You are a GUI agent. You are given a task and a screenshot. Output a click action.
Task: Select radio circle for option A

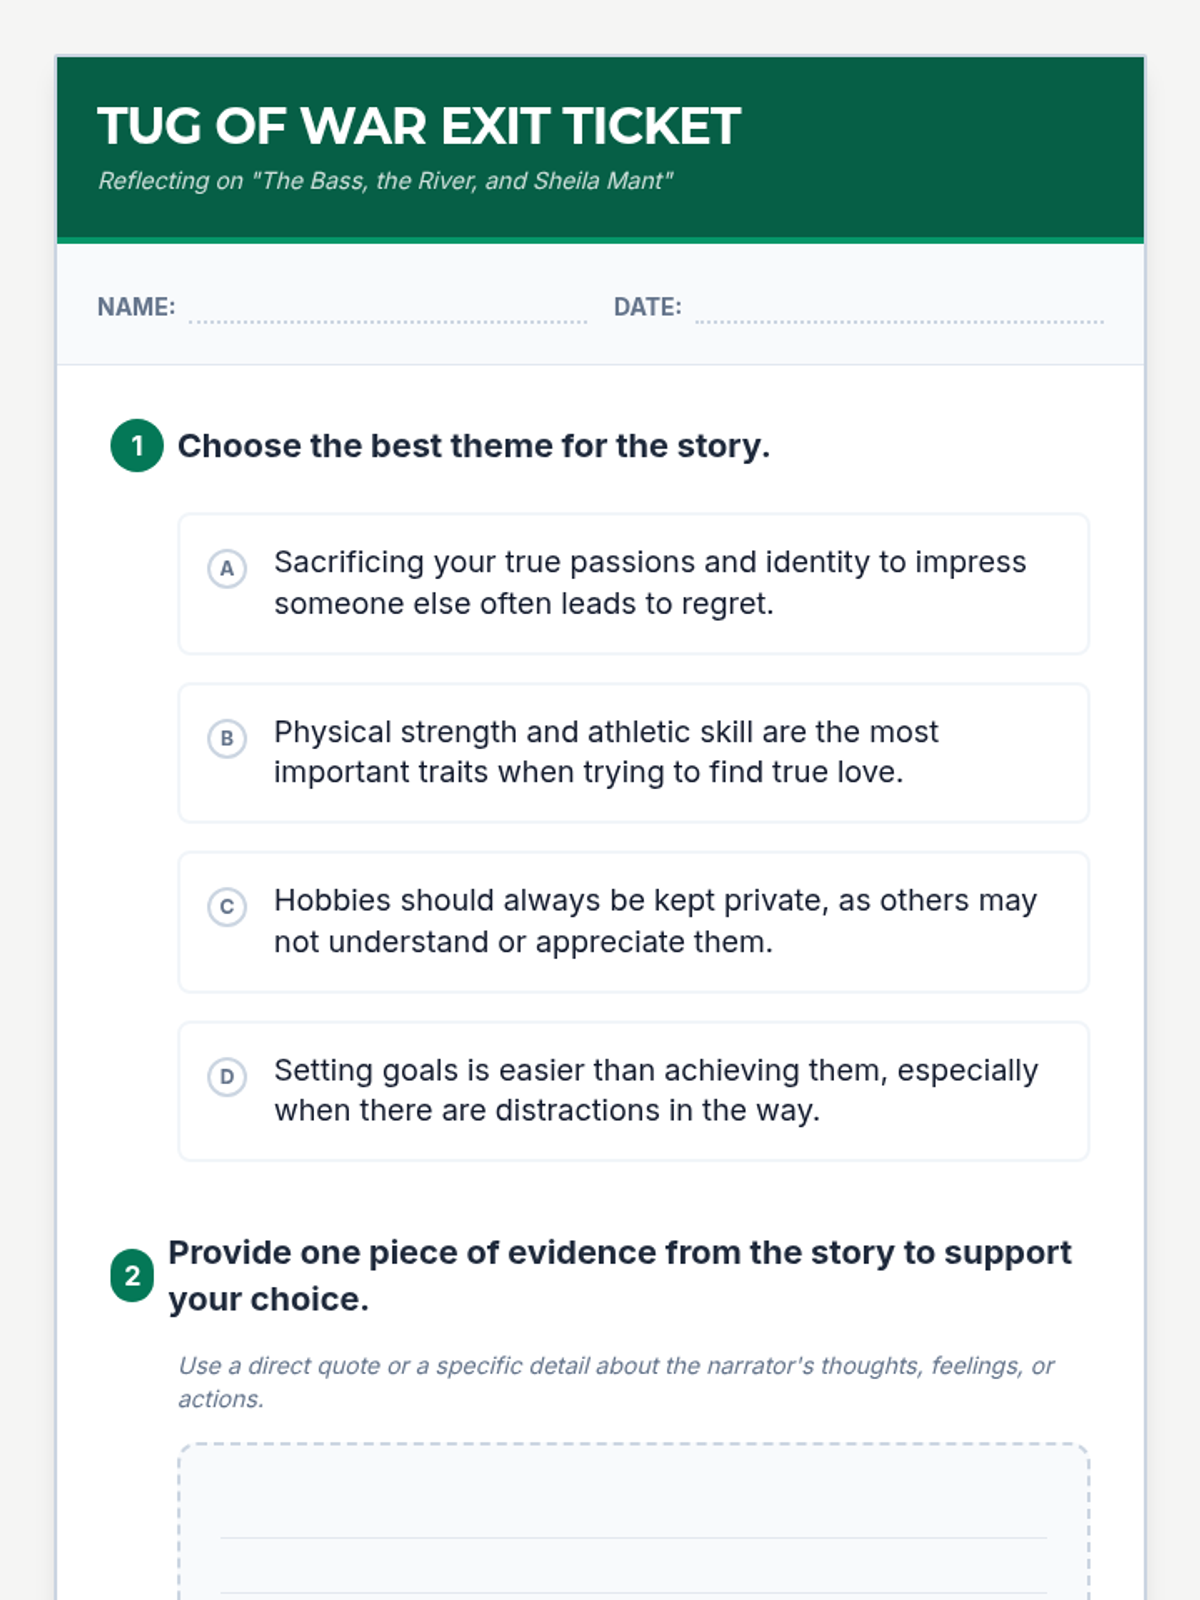pyautogui.click(x=227, y=569)
